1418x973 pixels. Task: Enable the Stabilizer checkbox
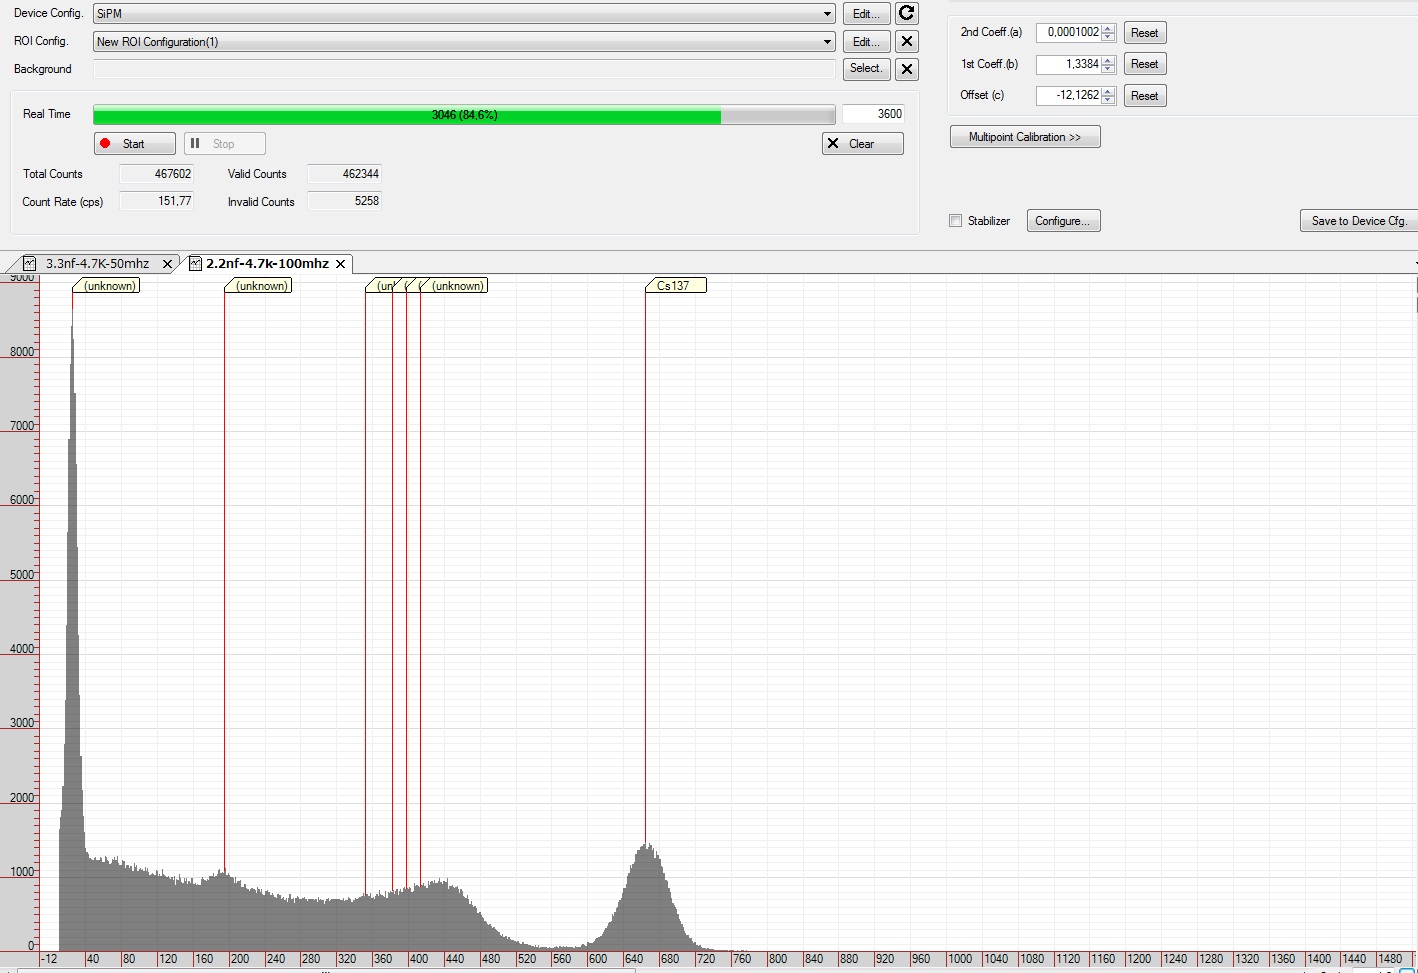(955, 221)
